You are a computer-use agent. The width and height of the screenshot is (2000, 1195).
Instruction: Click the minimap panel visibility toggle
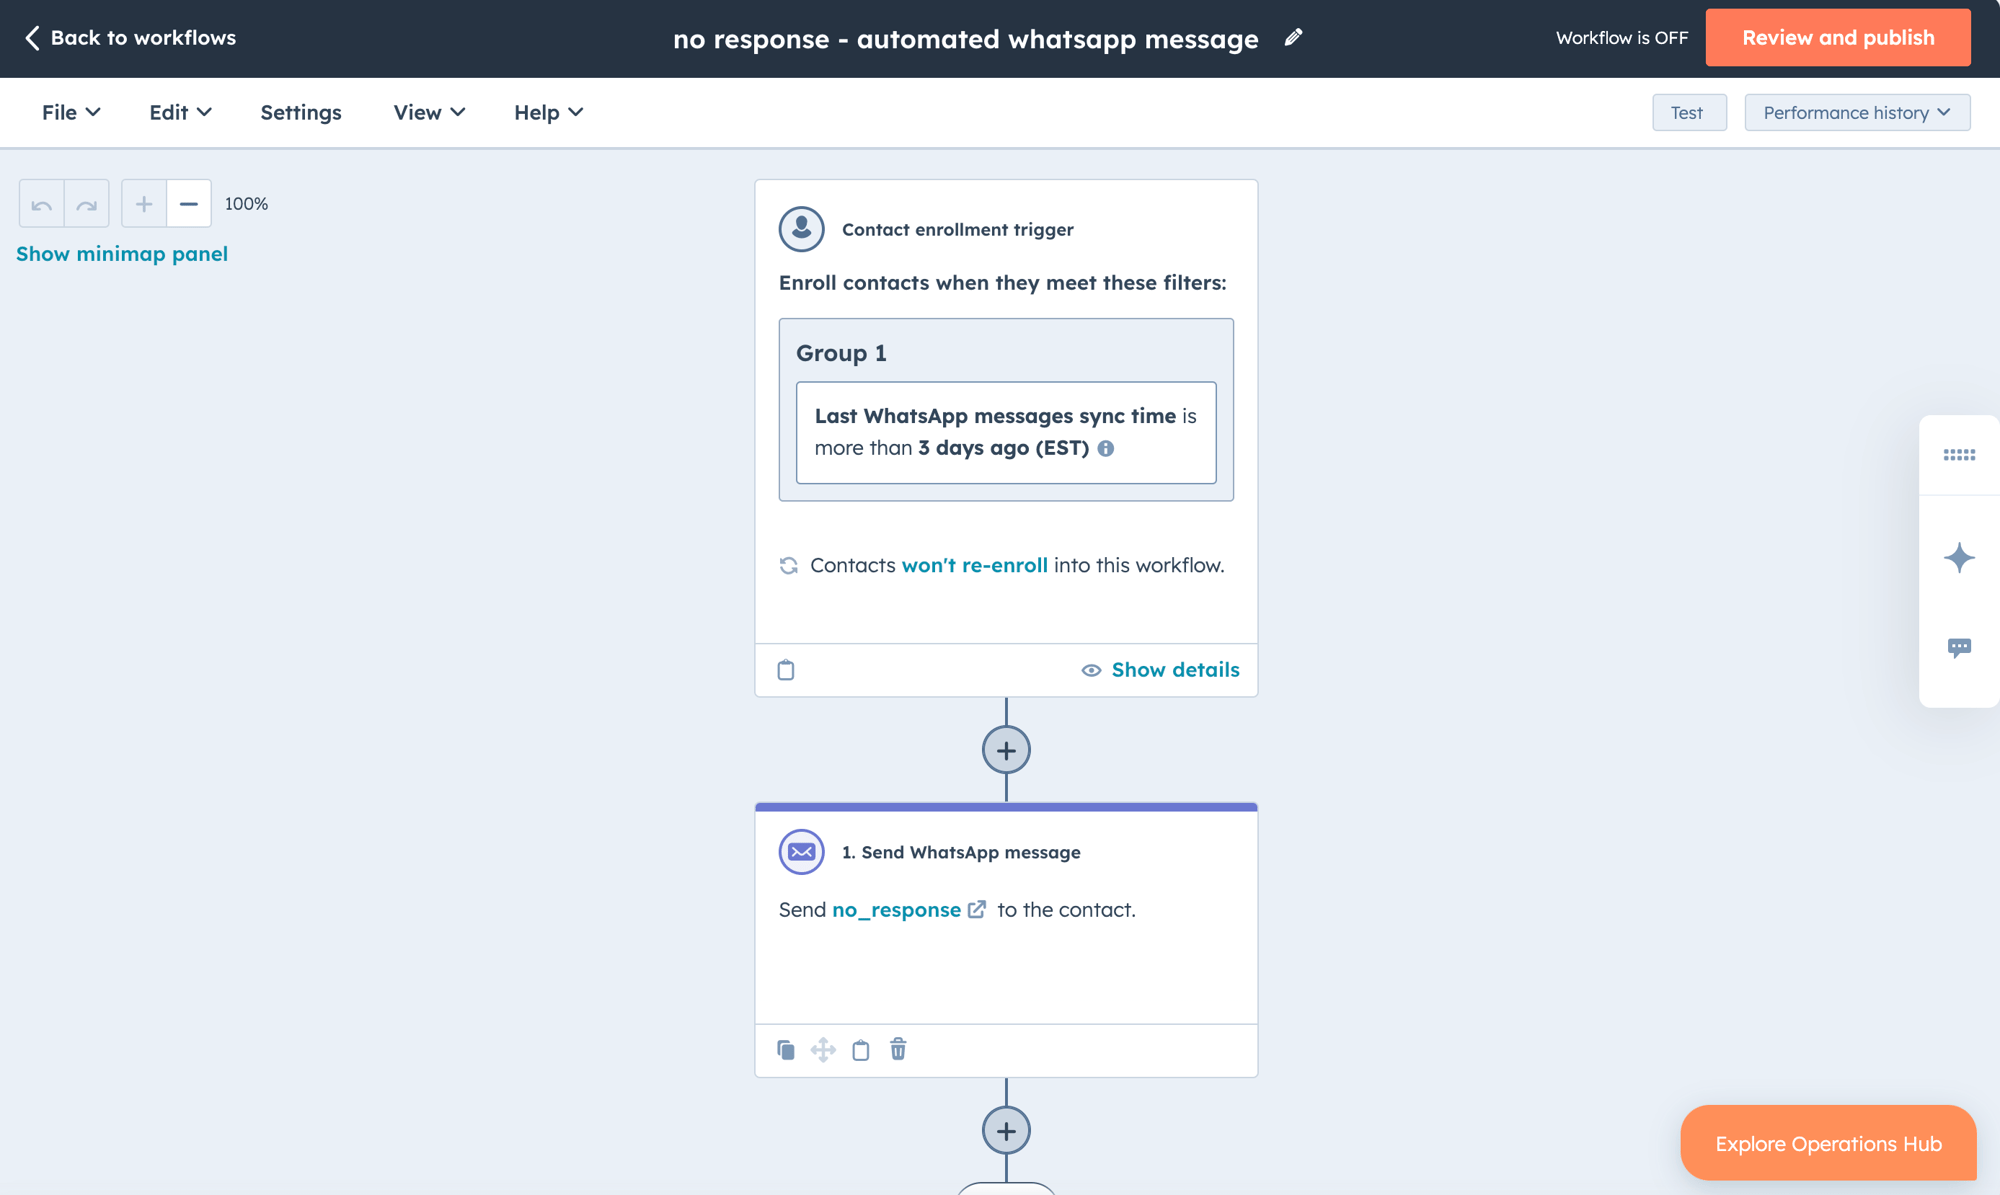coord(122,253)
